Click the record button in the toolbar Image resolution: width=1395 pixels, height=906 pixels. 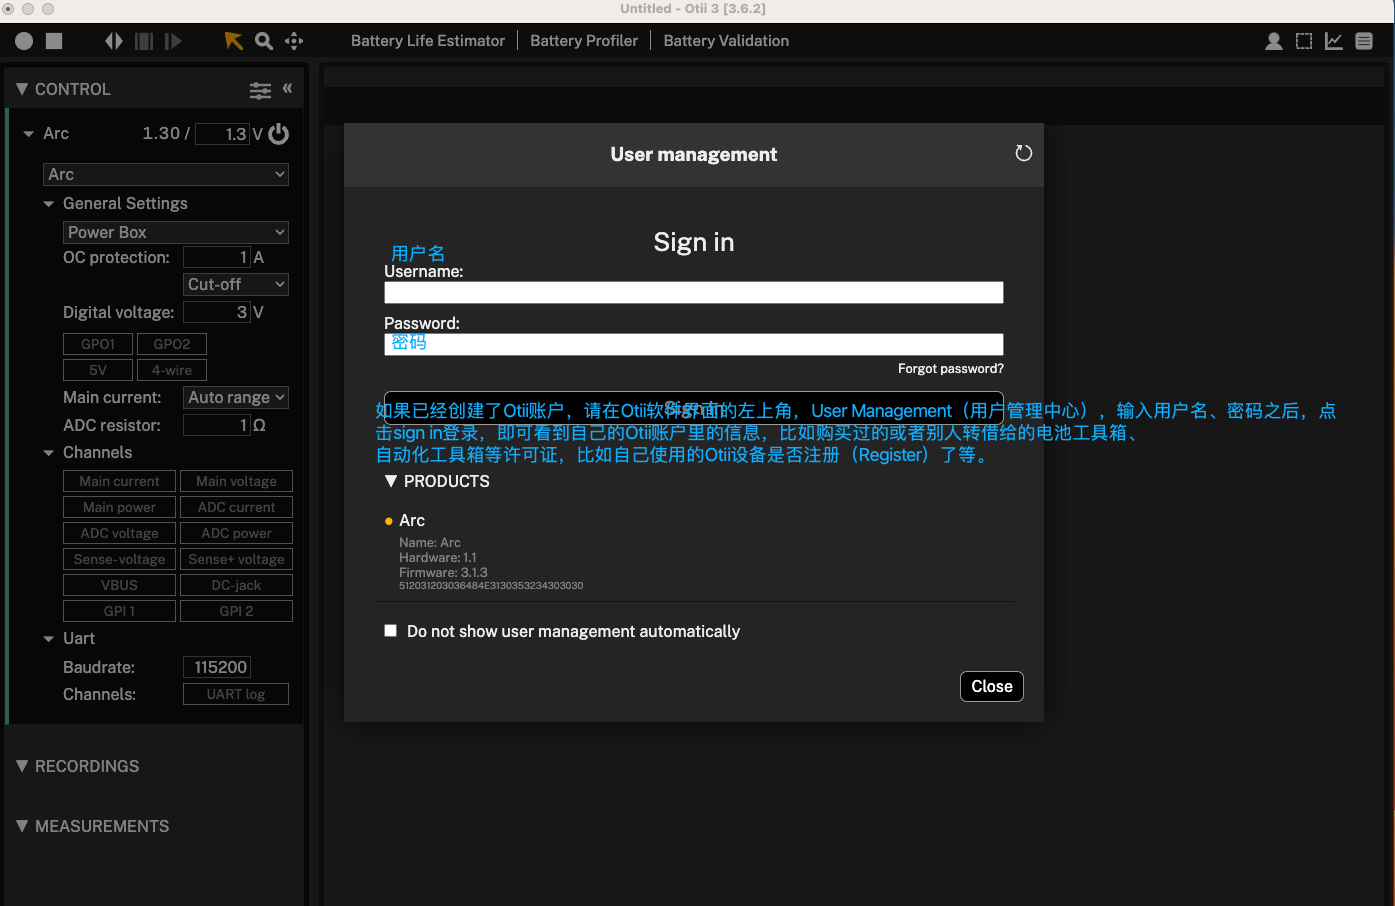coord(24,41)
